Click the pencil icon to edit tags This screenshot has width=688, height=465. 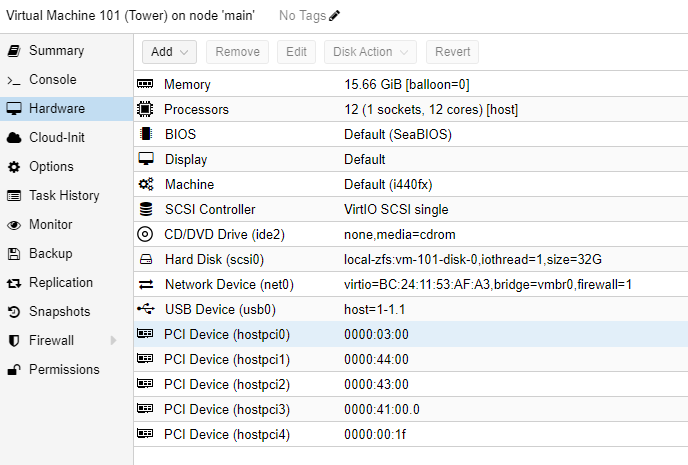[x=334, y=16]
